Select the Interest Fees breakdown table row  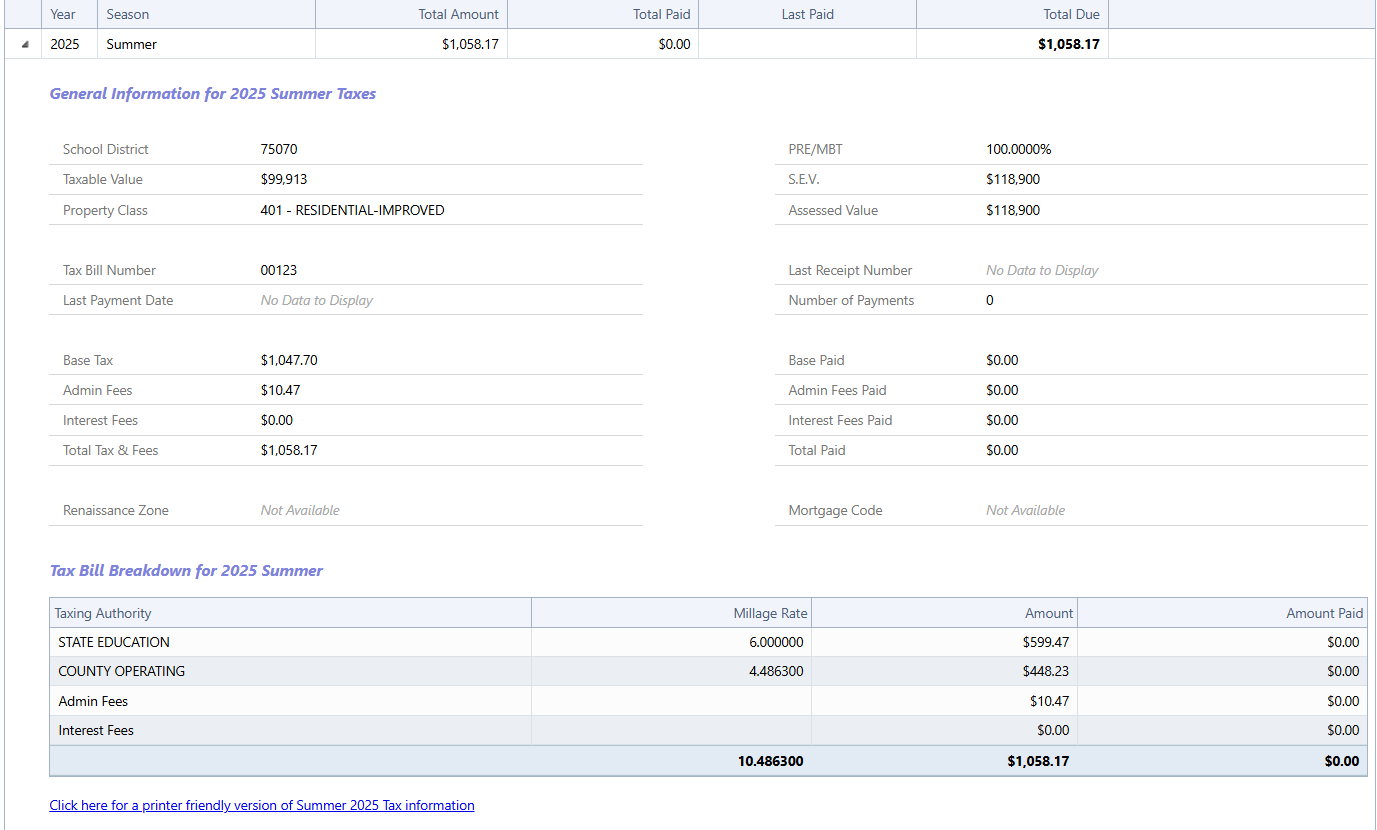(x=96, y=730)
